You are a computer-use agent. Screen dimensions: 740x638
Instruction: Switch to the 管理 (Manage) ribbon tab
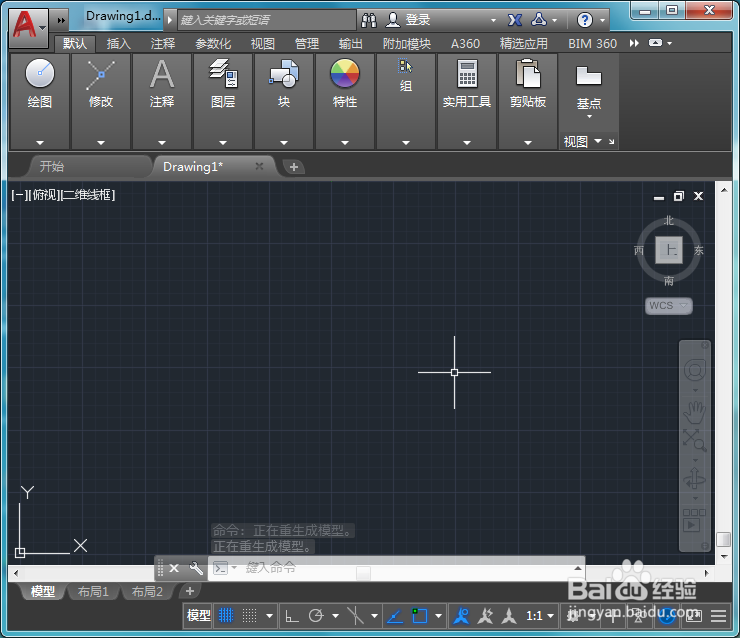307,43
